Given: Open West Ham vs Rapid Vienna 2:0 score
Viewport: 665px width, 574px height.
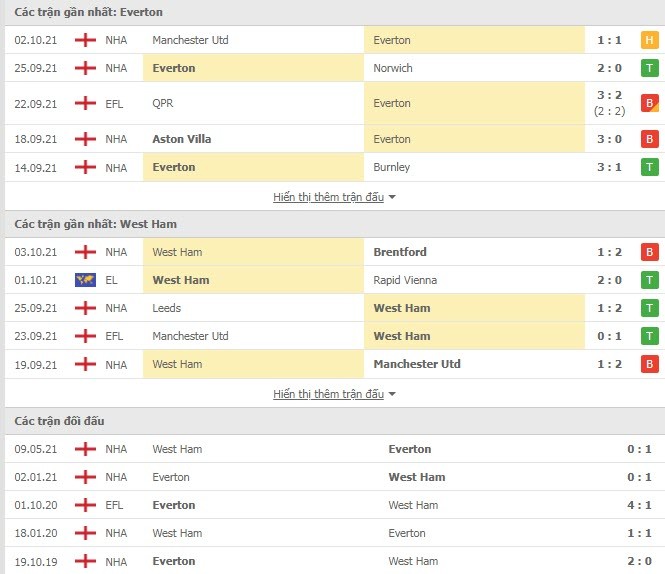Looking at the screenshot, I should pos(609,280).
